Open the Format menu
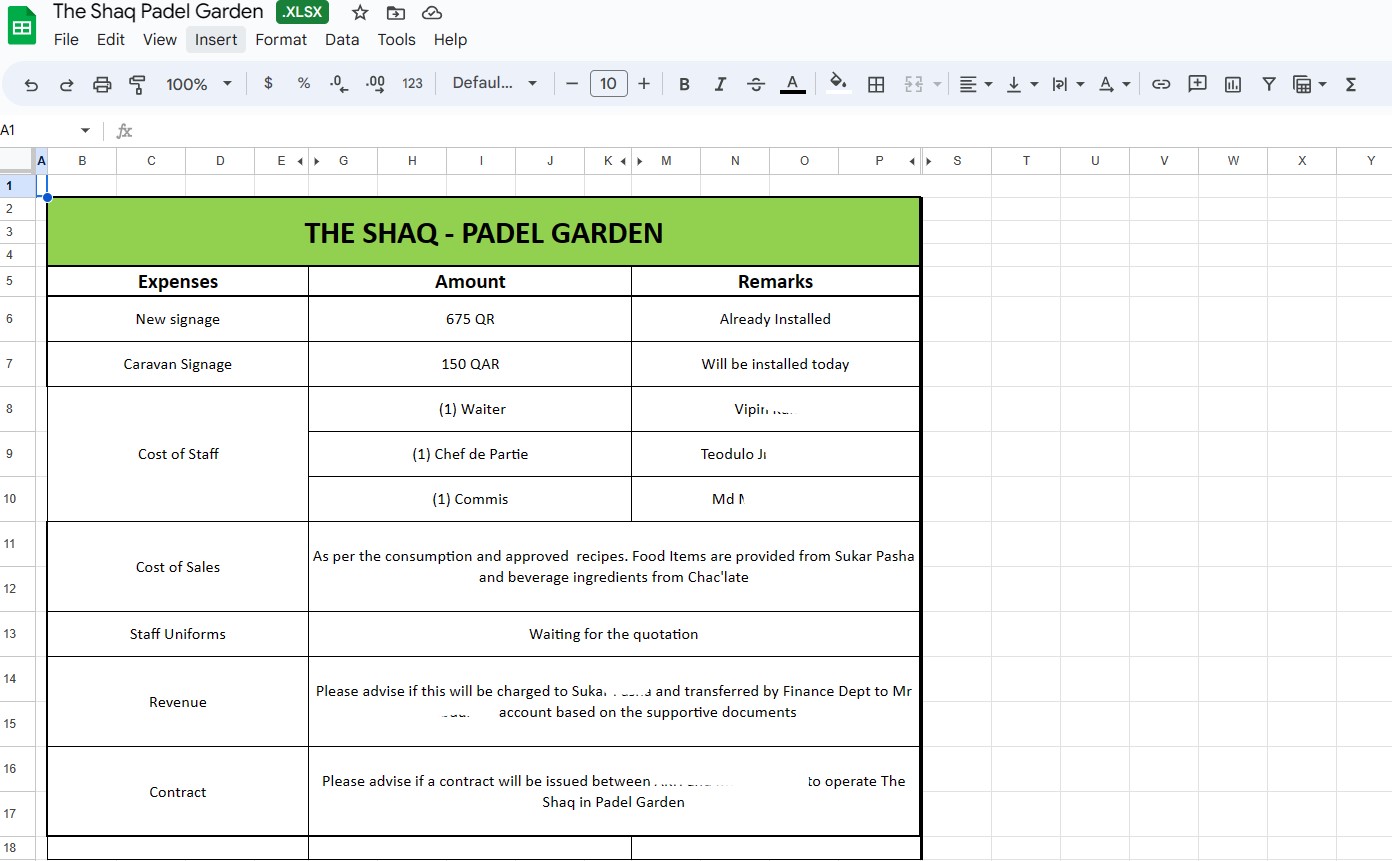Viewport: 1392px width, 861px height. coord(281,40)
